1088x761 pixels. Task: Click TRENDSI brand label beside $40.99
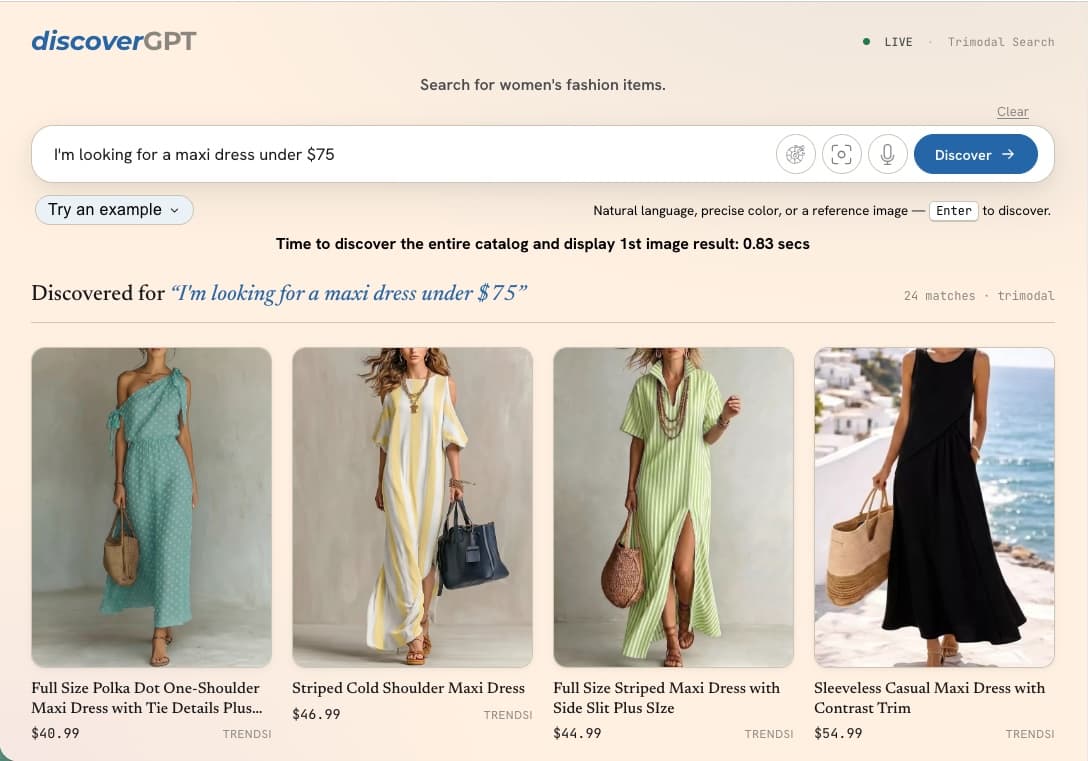pyautogui.click(x=247, y=734)
